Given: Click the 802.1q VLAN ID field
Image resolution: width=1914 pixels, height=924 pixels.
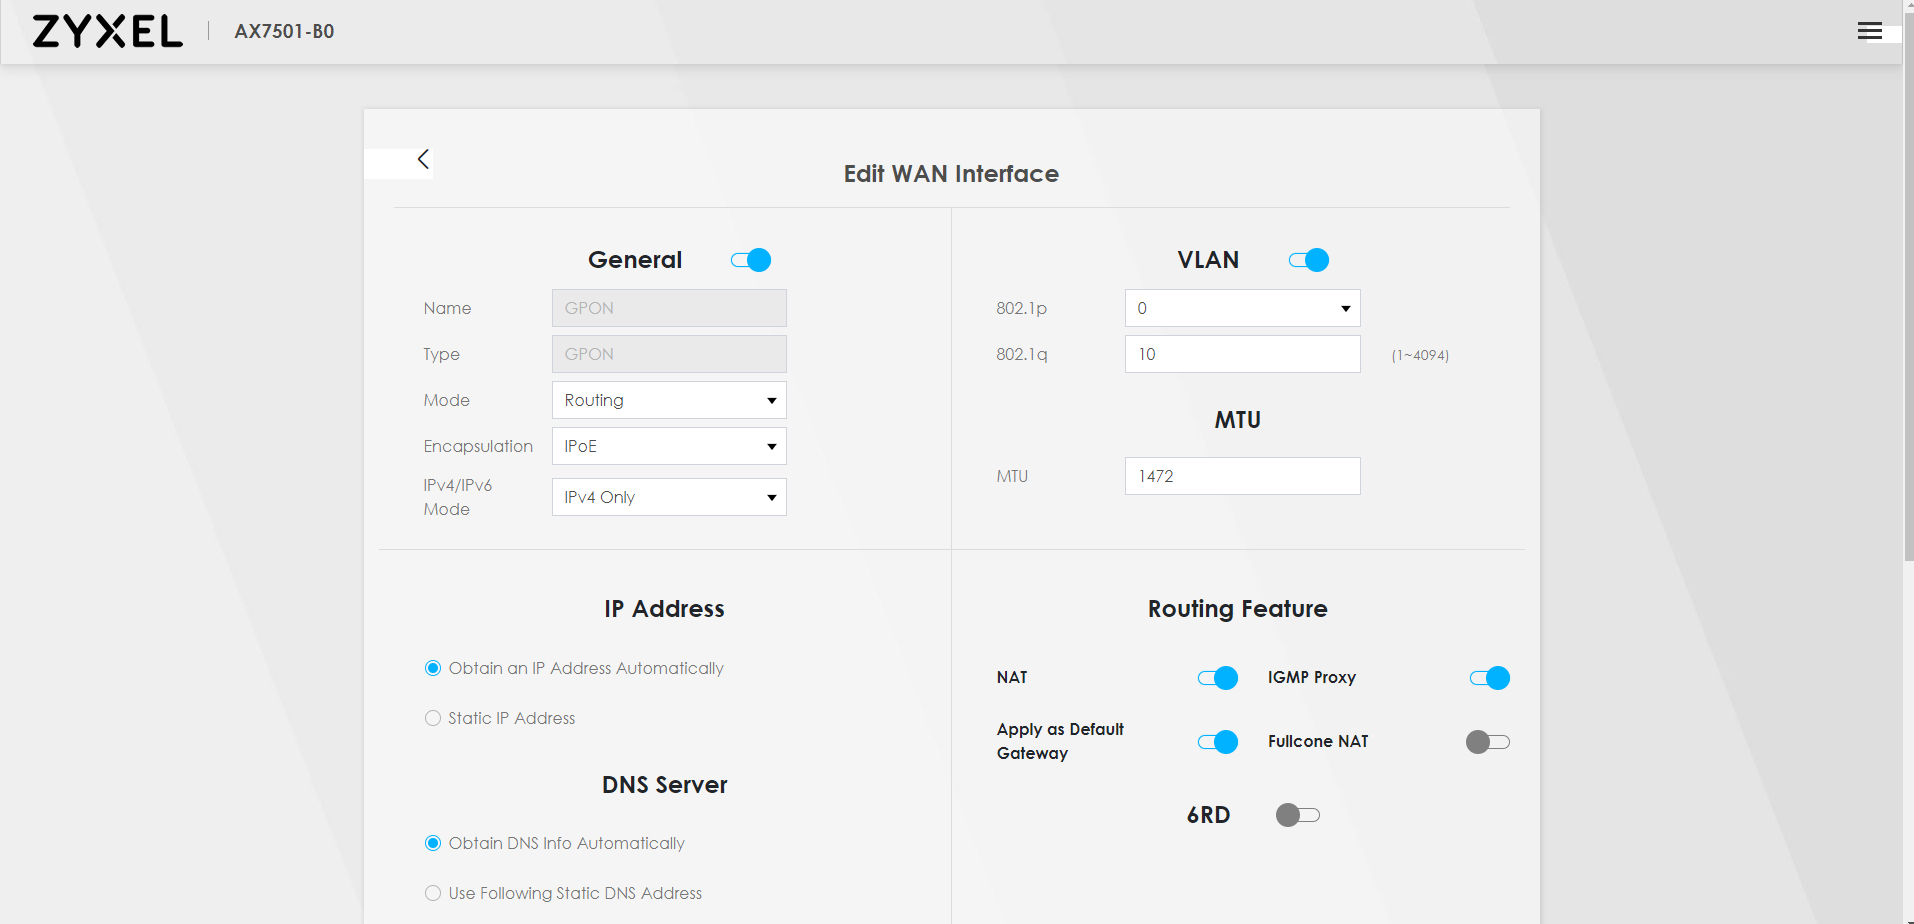Looking at the screenshot, I should pyautogui.click(x=1242, y=354).
